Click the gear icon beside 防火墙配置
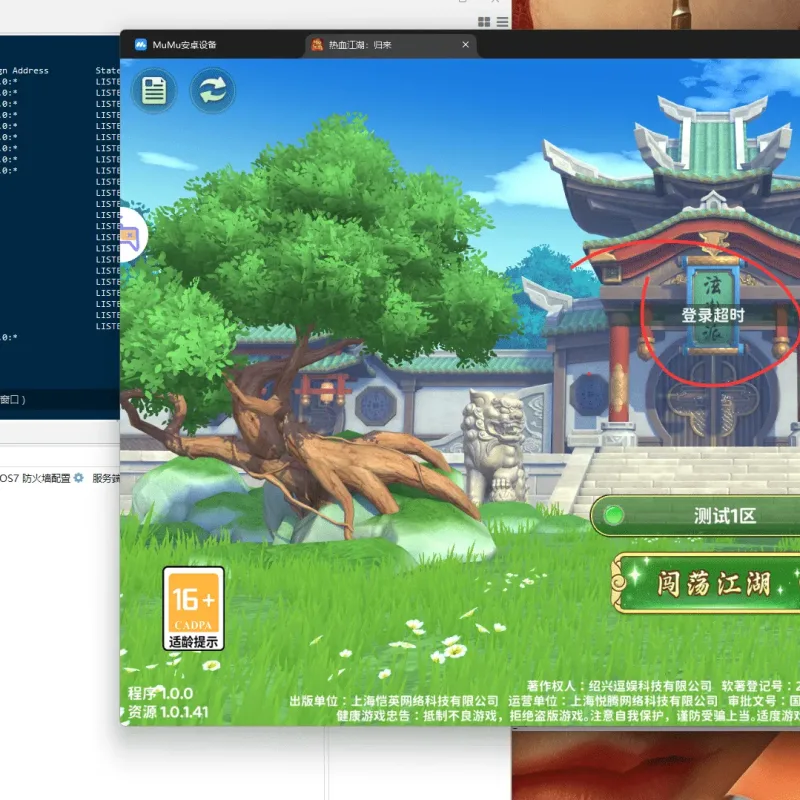 point(79,478)
